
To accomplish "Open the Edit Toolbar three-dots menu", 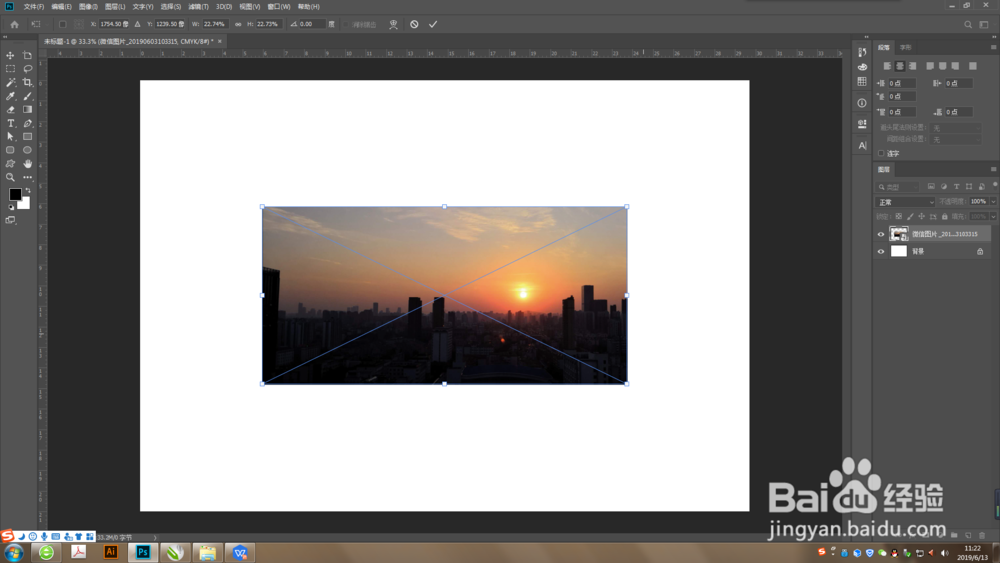I will click(27, 178).
